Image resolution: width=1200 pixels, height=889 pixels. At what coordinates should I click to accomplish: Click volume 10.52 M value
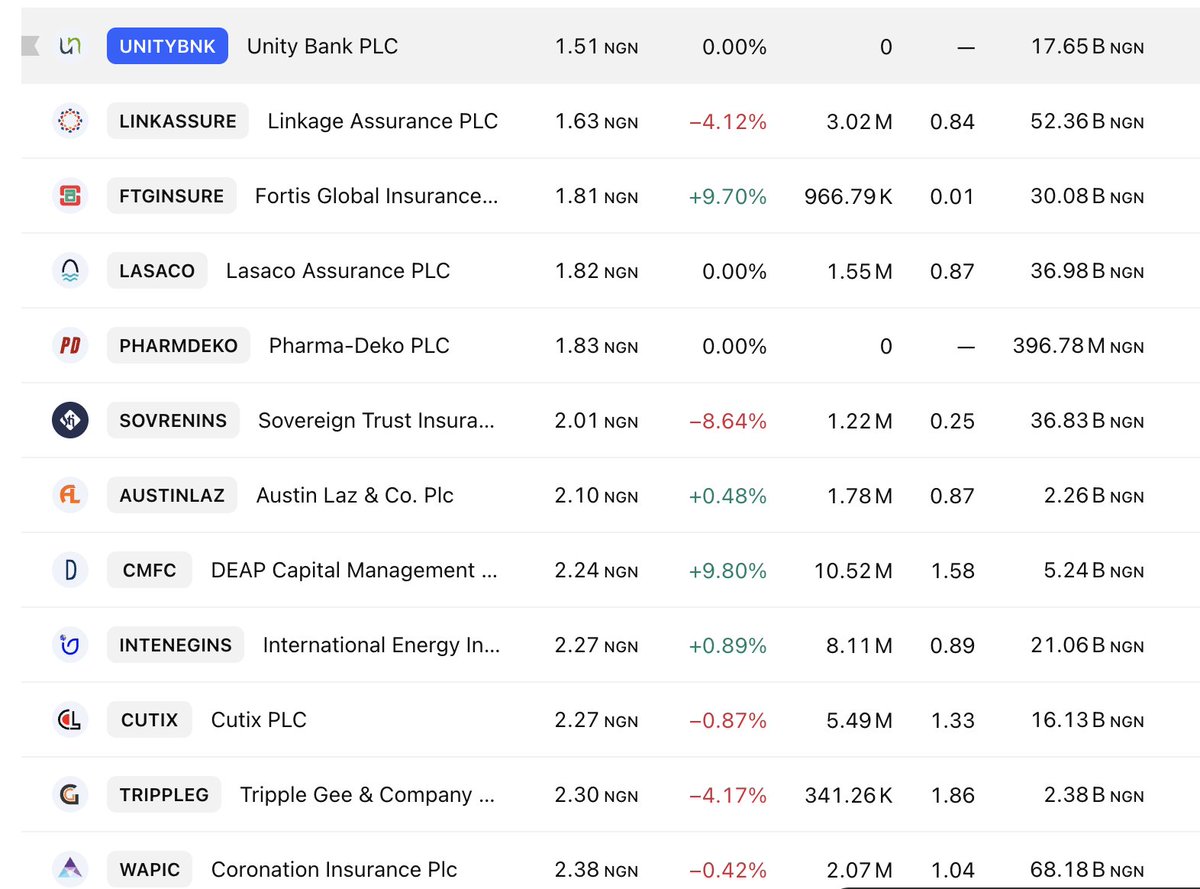pyautogui.click(x=854, y=571)
